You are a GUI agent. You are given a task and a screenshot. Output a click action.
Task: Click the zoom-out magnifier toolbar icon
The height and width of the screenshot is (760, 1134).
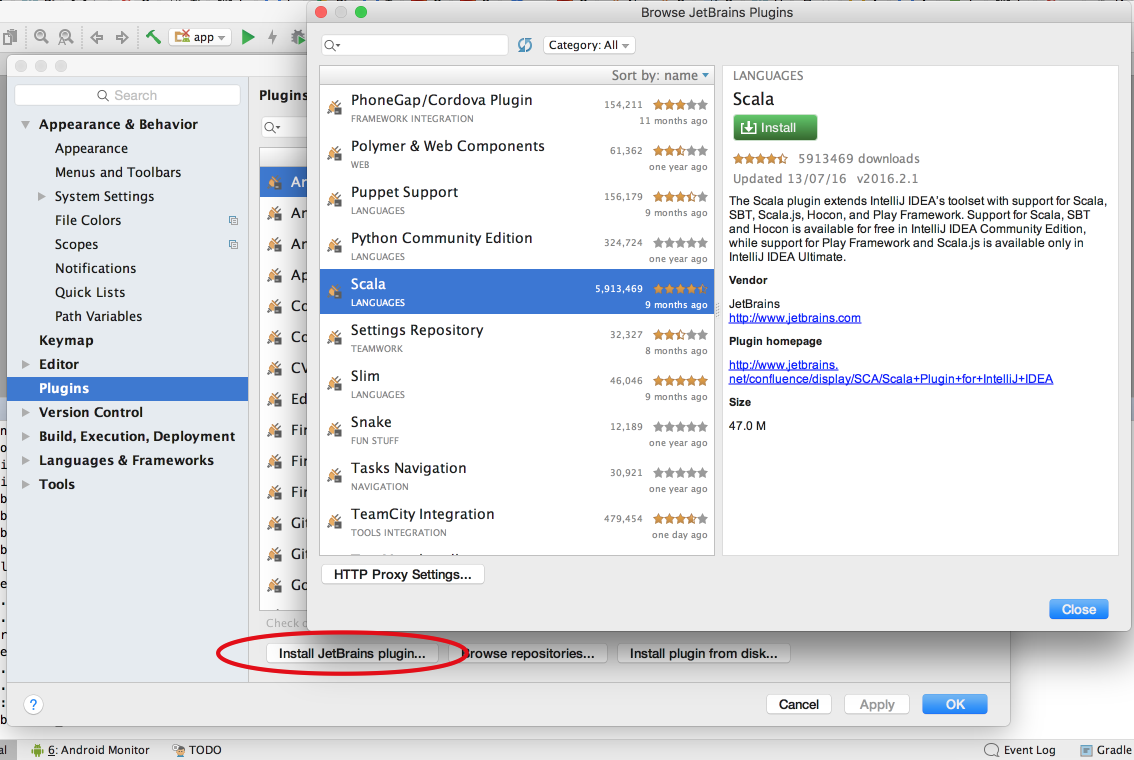[66, 36]
